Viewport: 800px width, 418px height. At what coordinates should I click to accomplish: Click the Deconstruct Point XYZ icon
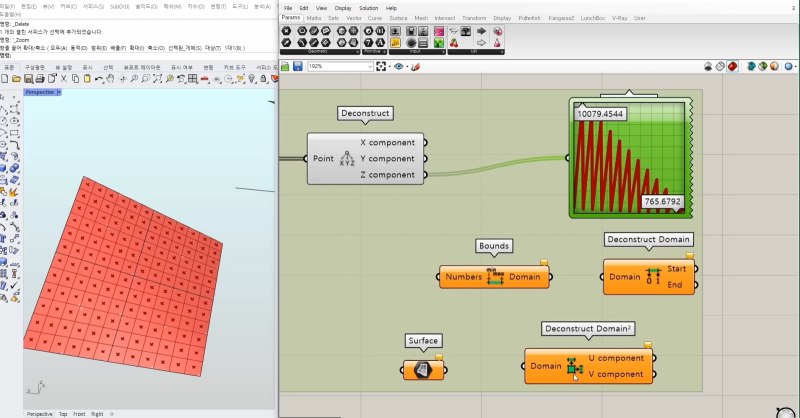click(x=347, y=159)
